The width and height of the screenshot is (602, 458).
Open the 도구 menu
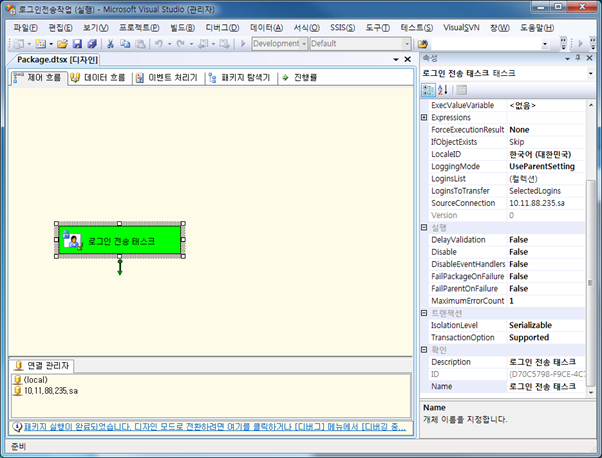click(x=377, y=28)
